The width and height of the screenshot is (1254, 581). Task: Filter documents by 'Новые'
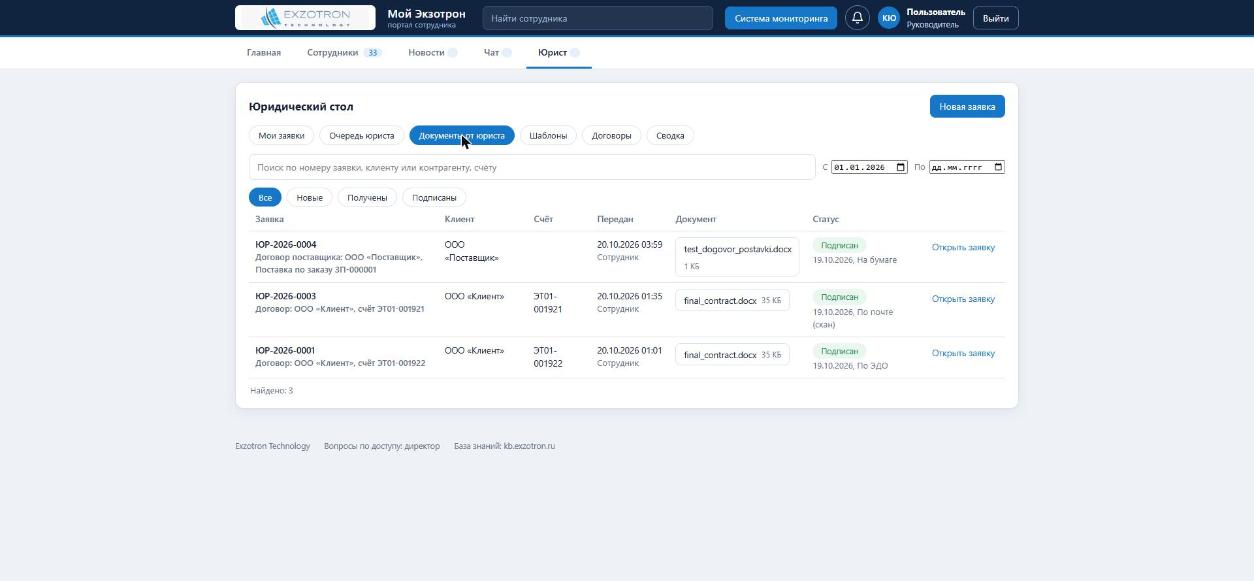(310, 197)
